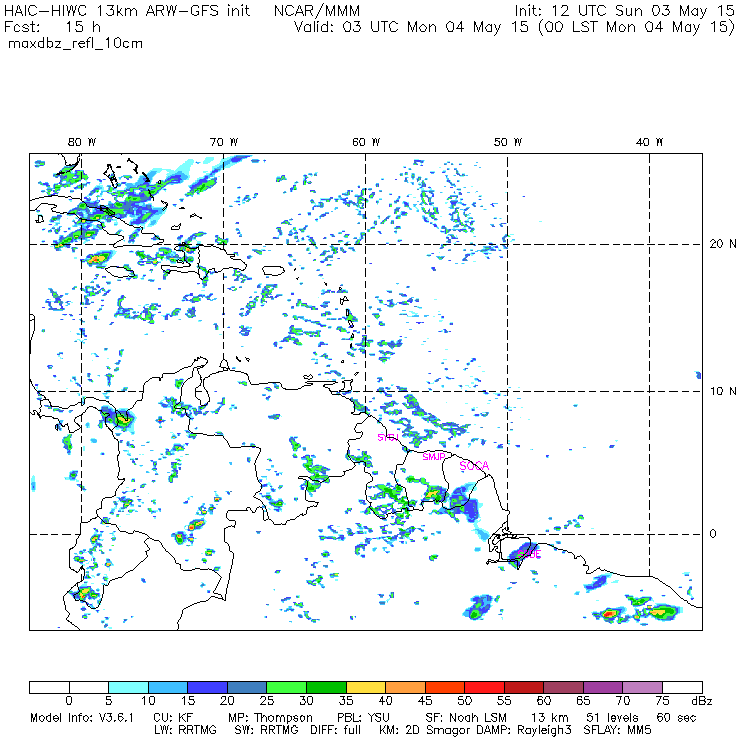Image resolution: width=740 pixels, height=740 pixels.
Task: Click the '10 N' latitude label
Action: tap(723, 391)
